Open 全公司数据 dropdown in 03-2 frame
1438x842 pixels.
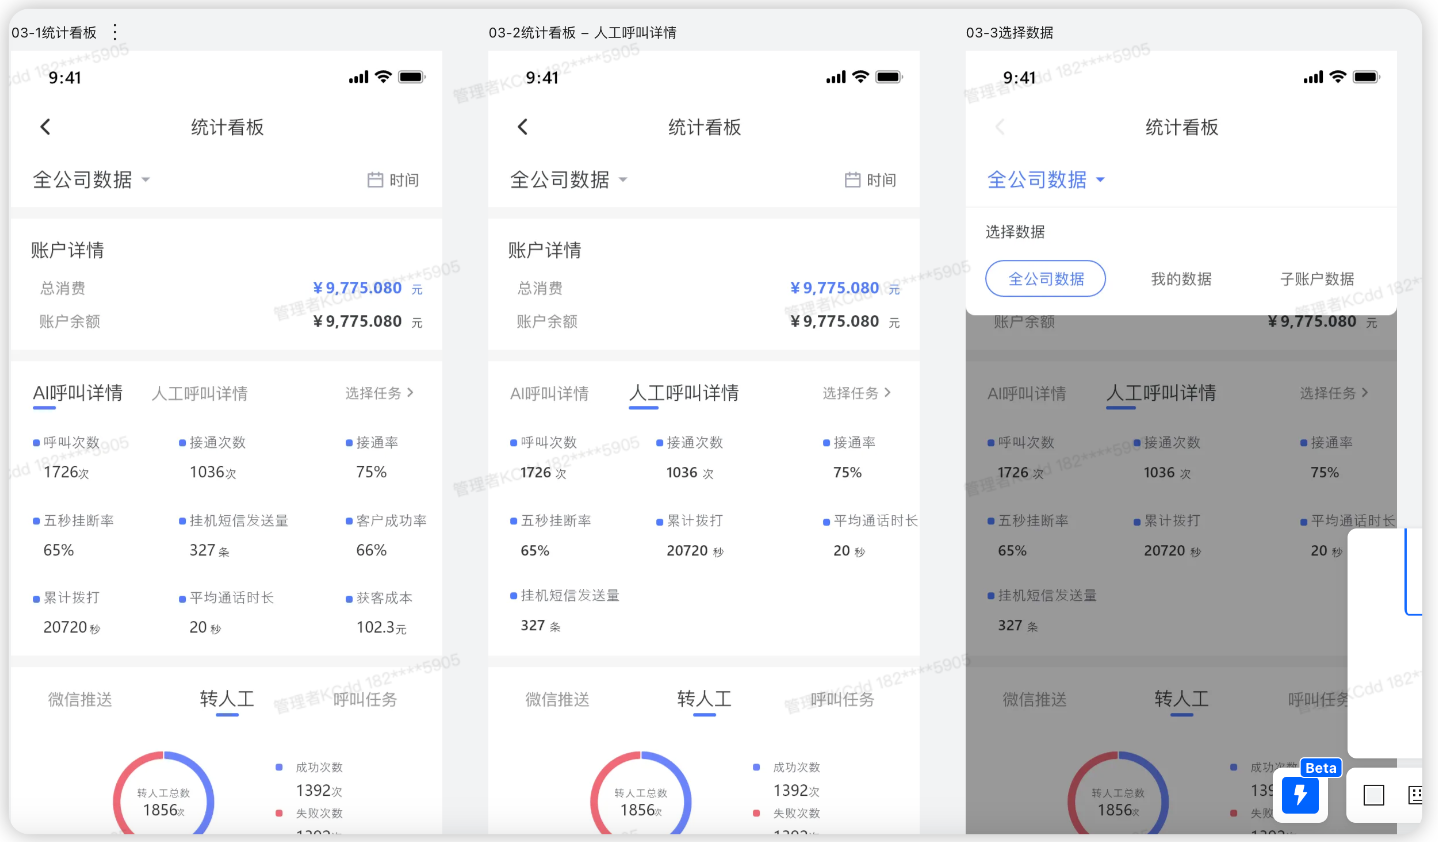[x=568, y=180]
